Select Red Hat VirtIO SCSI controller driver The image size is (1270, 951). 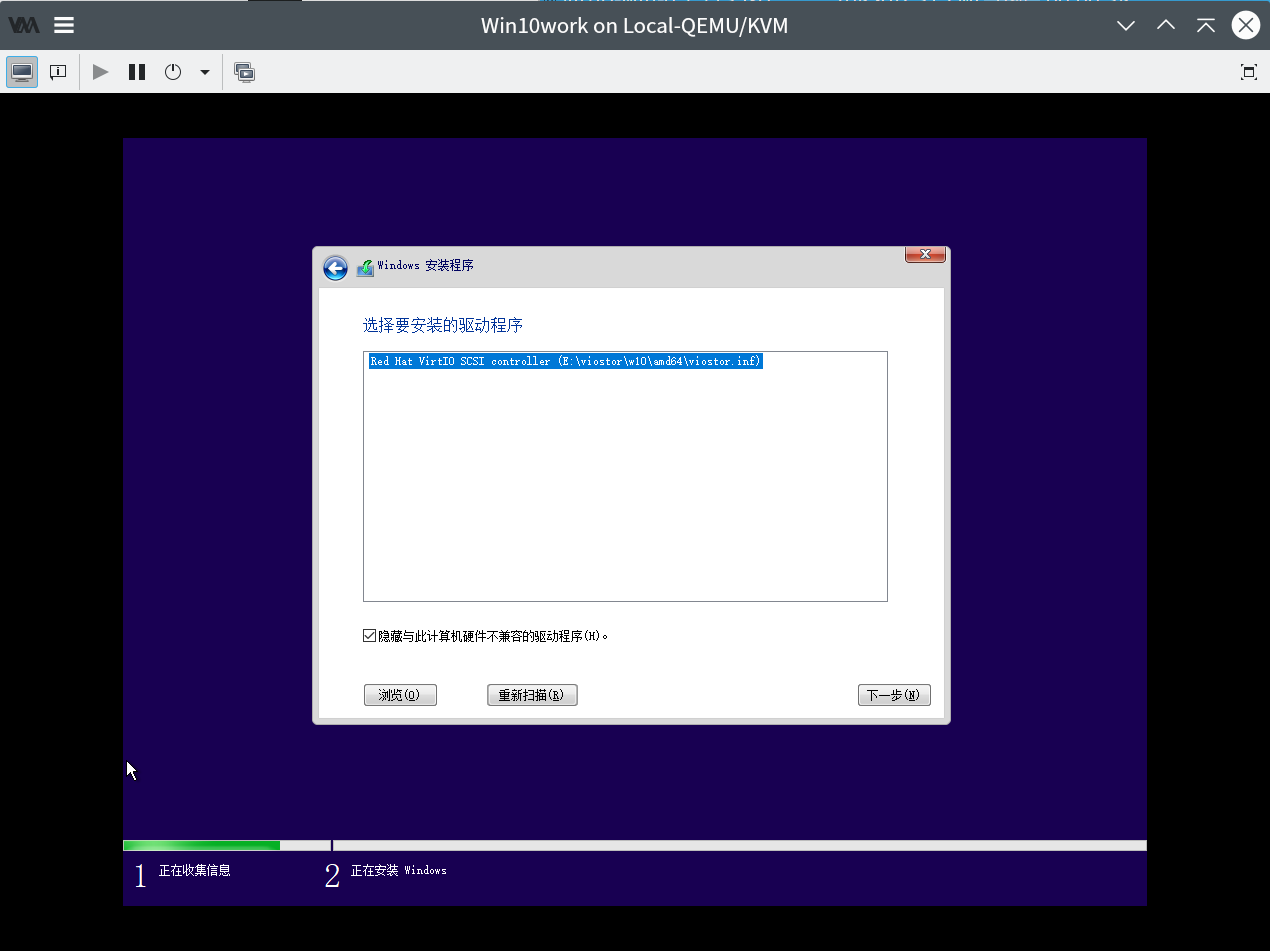[x=565, y=361]
